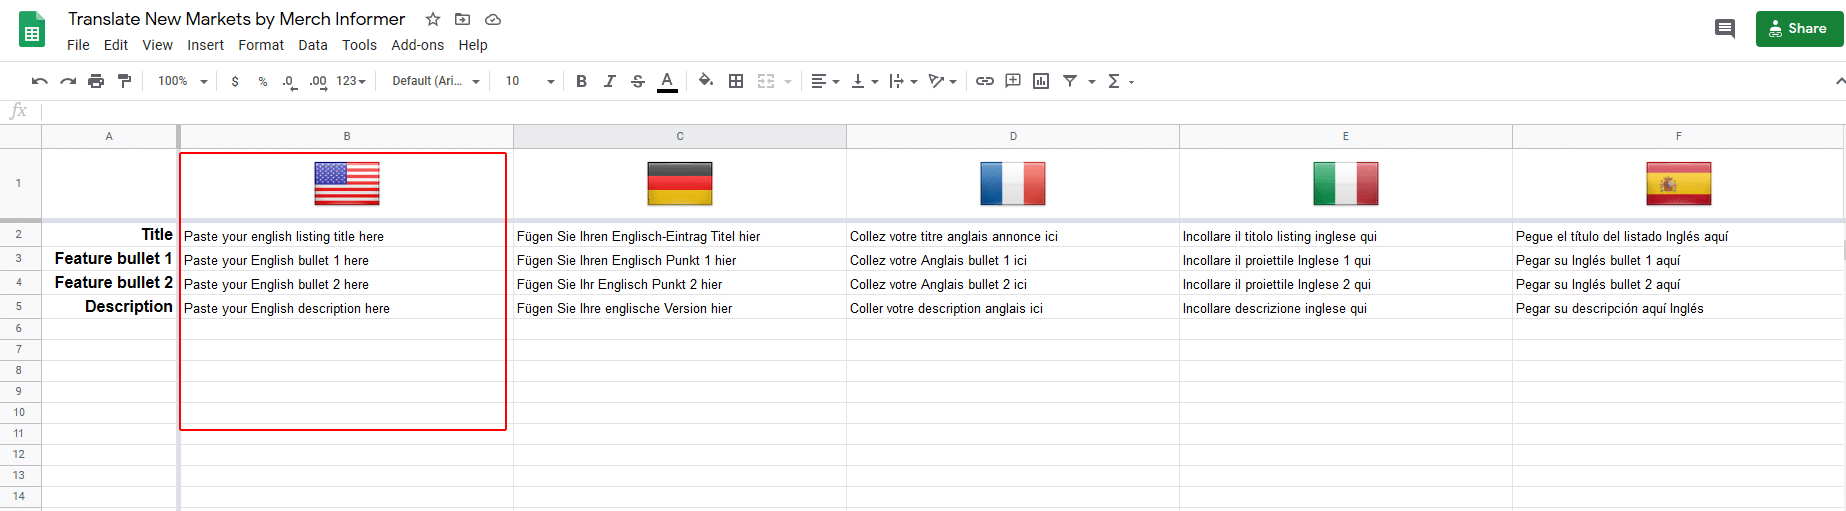Open the horizontal align dropdown

coord(825,81)
